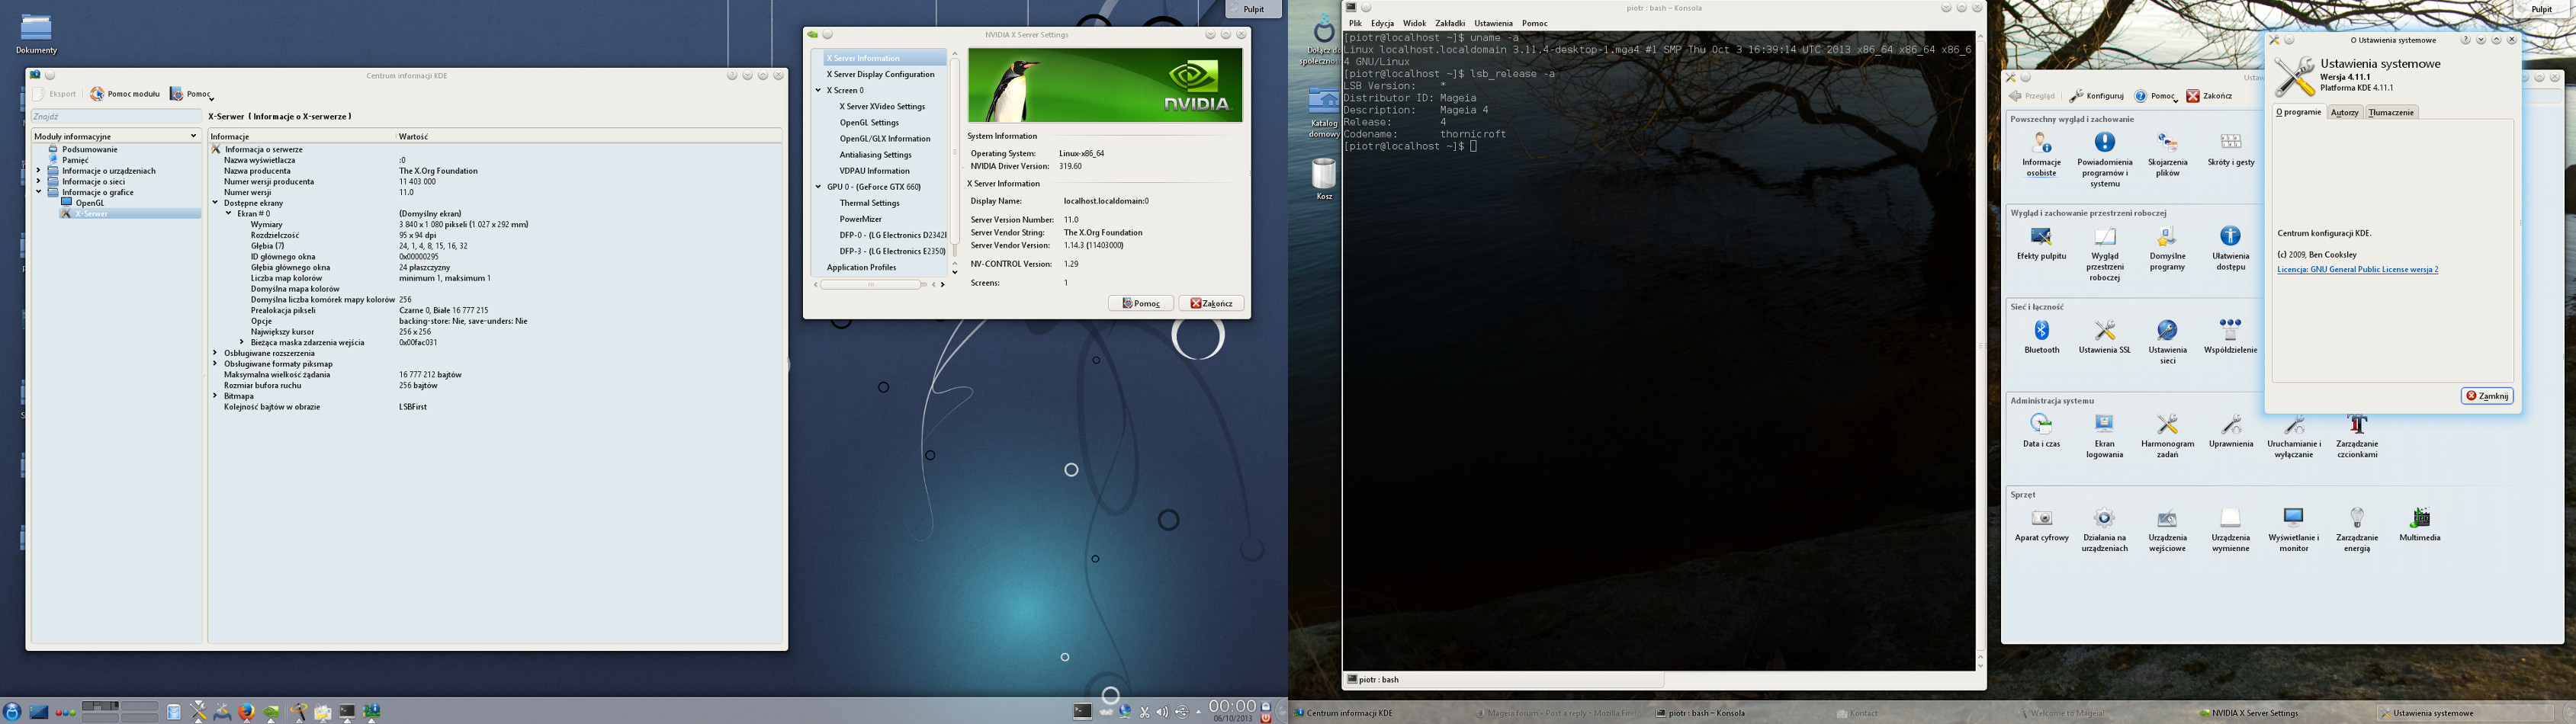
Task: Open Harmonogram zadań module
Action: (x=2167, y=436)
